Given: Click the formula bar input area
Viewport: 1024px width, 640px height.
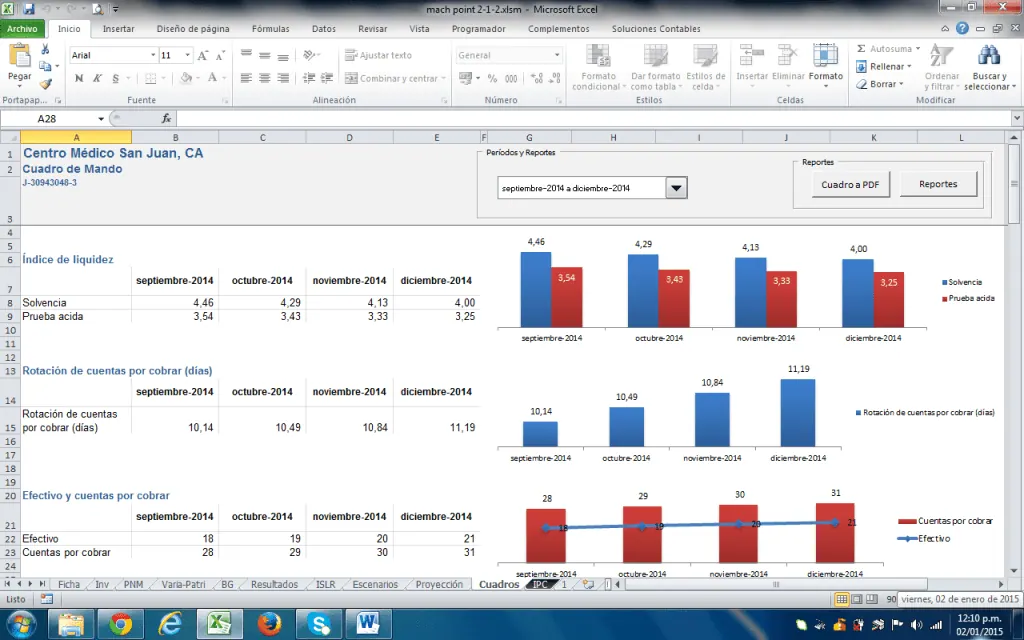Looking at the screenshot, I should (x=592, y=119).
